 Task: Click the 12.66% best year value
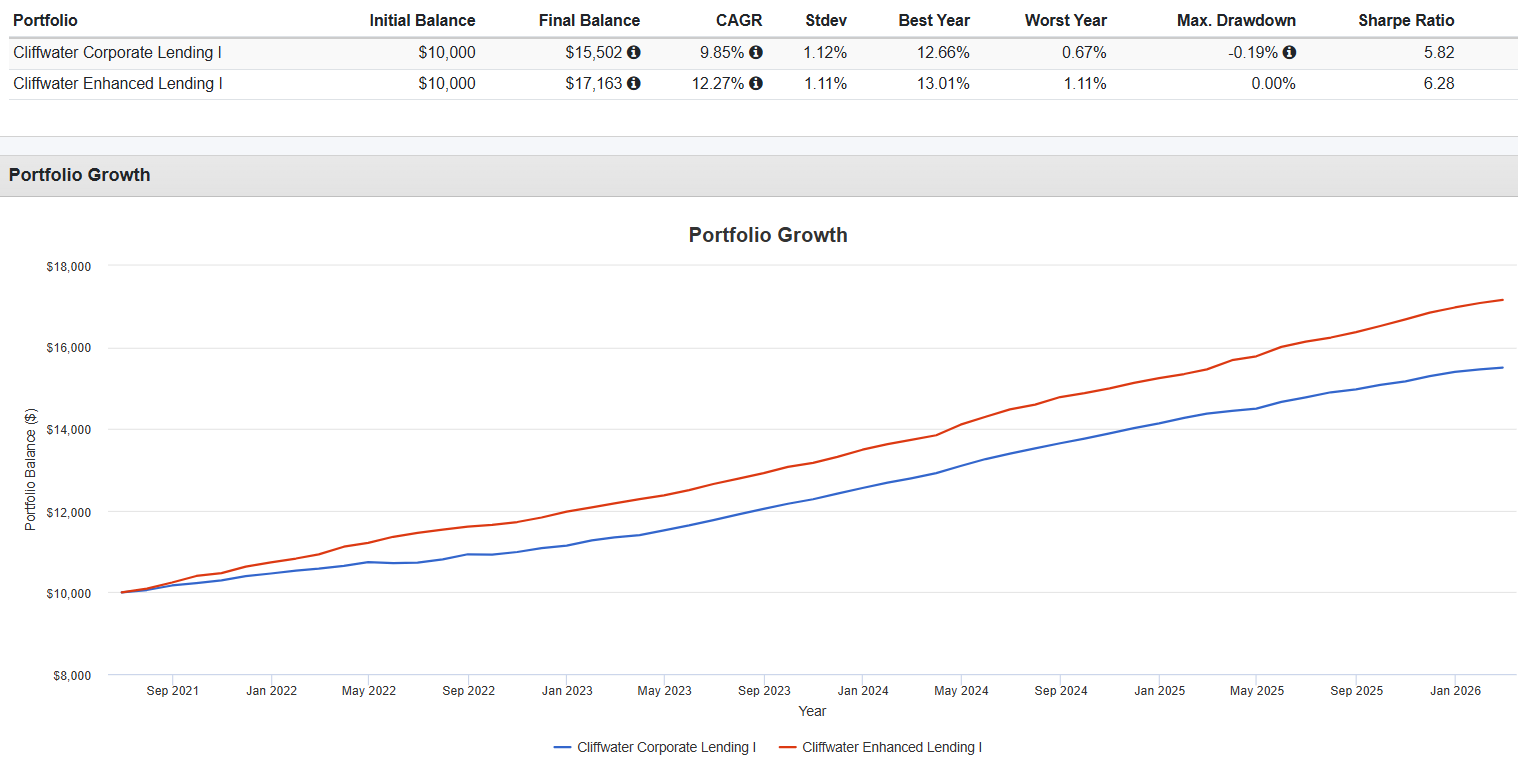click(x=943, y=53)
